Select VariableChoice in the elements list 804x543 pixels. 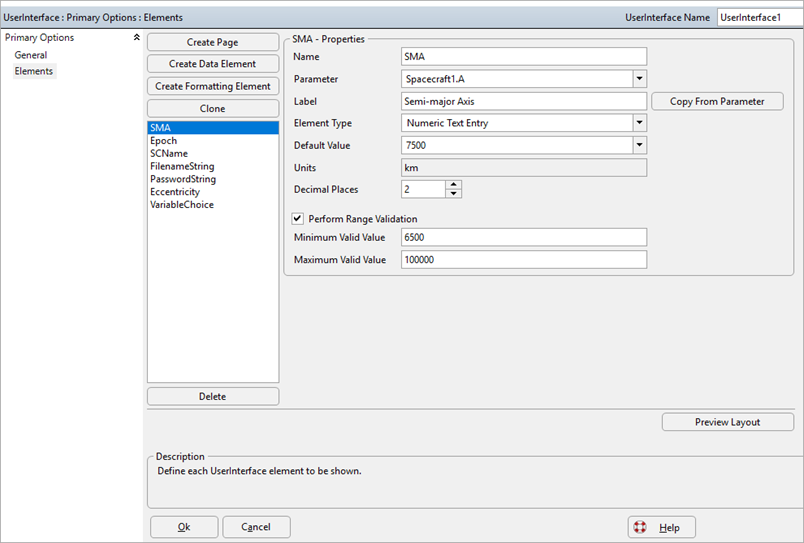tap(213, 205)
